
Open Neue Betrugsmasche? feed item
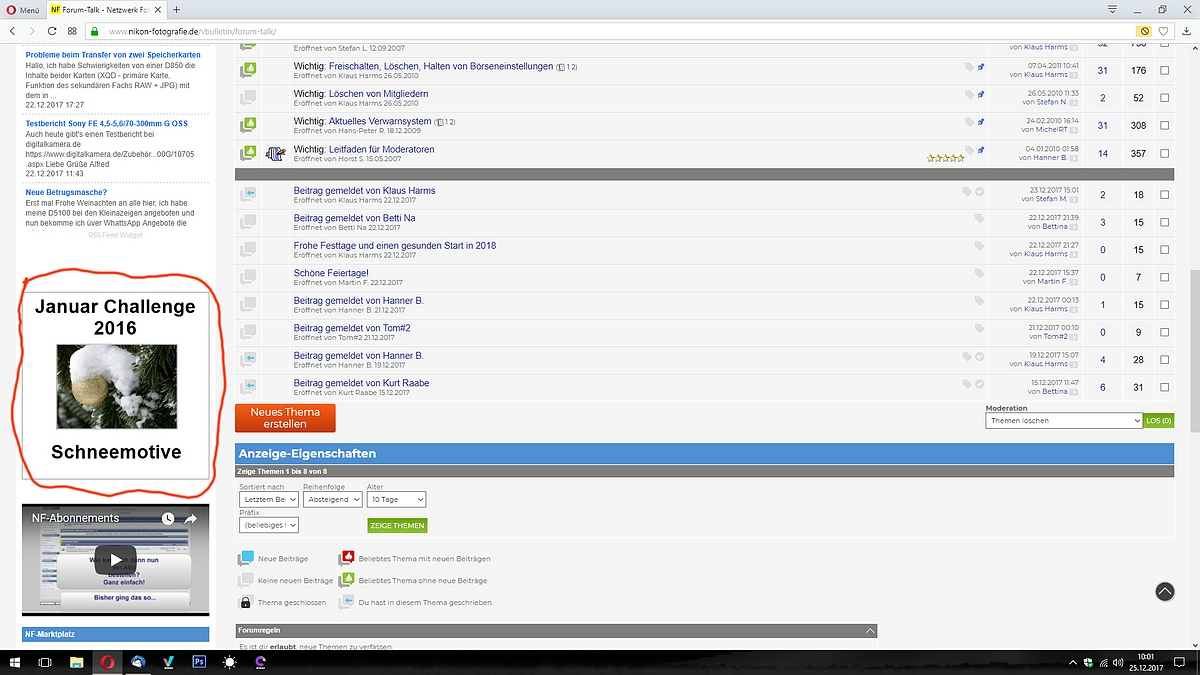coord(66,192)
